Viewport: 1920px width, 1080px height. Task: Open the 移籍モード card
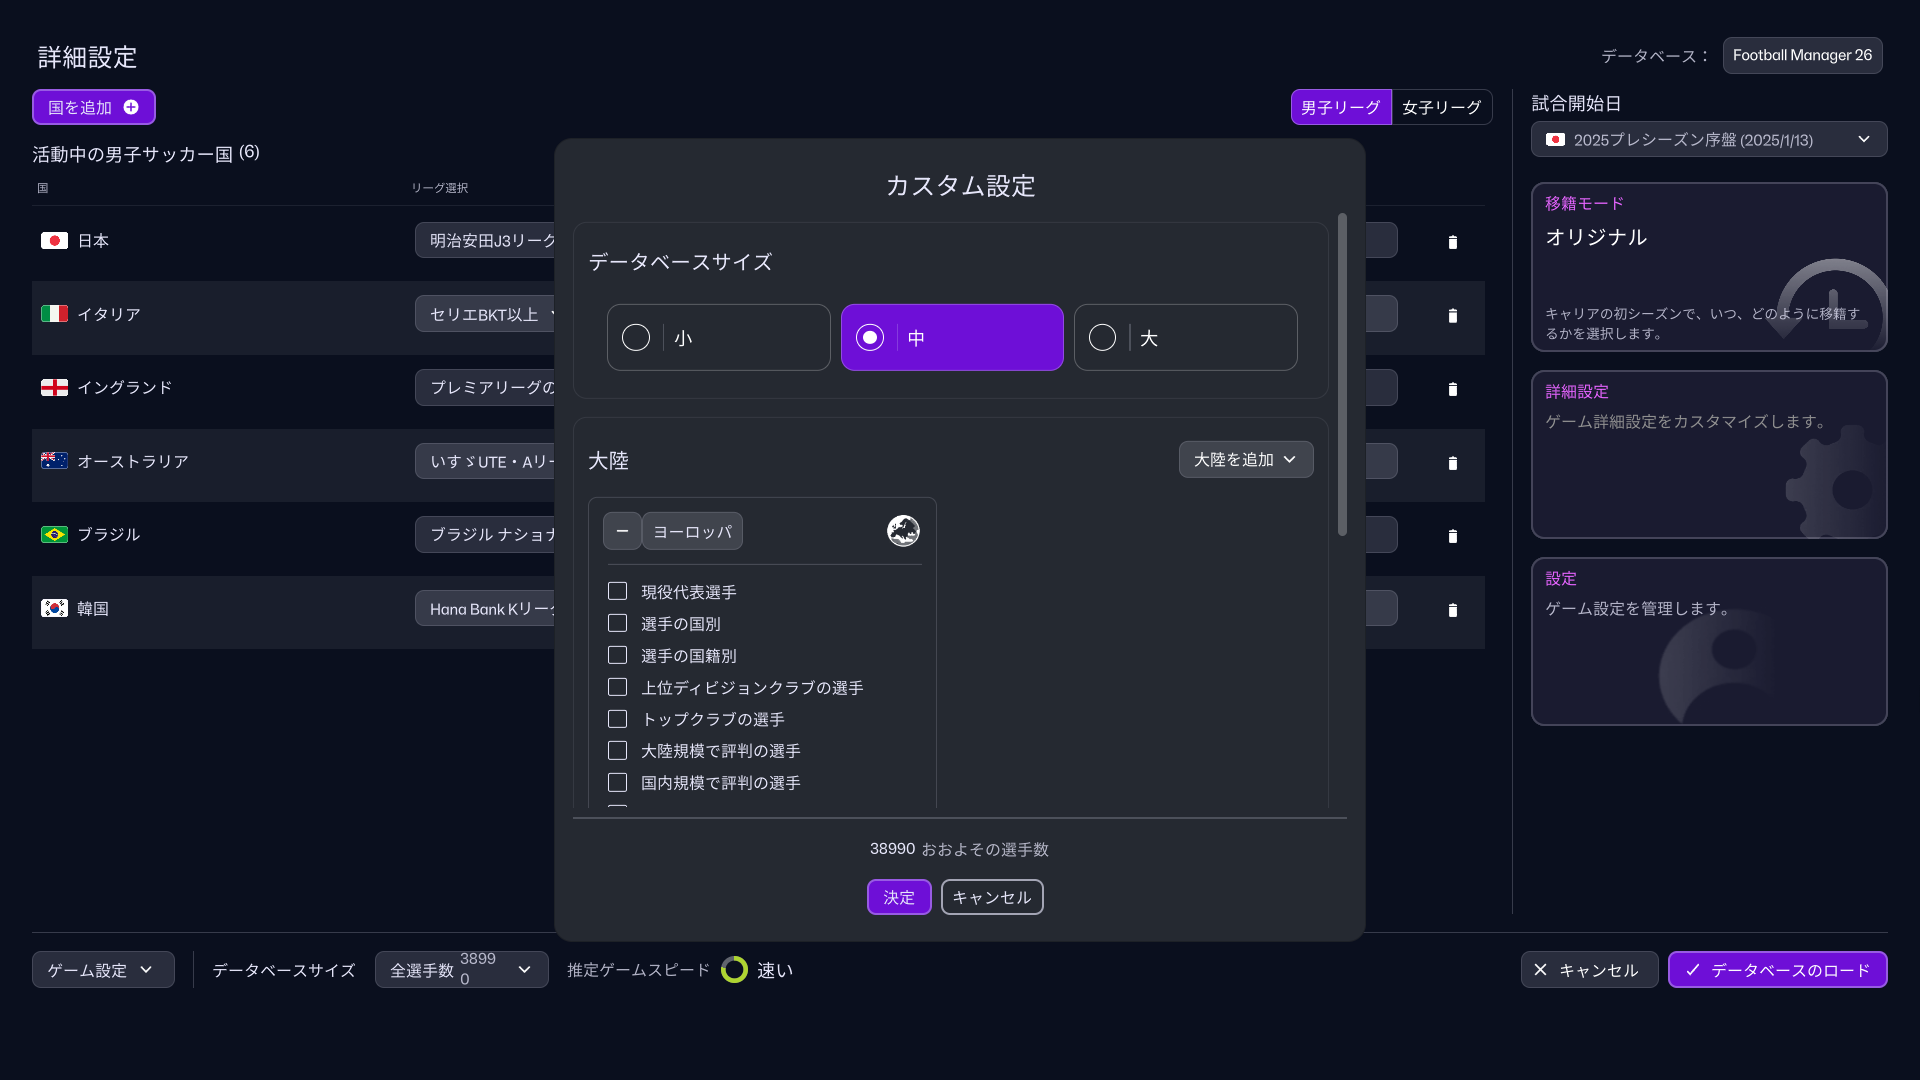(1709, 267)
